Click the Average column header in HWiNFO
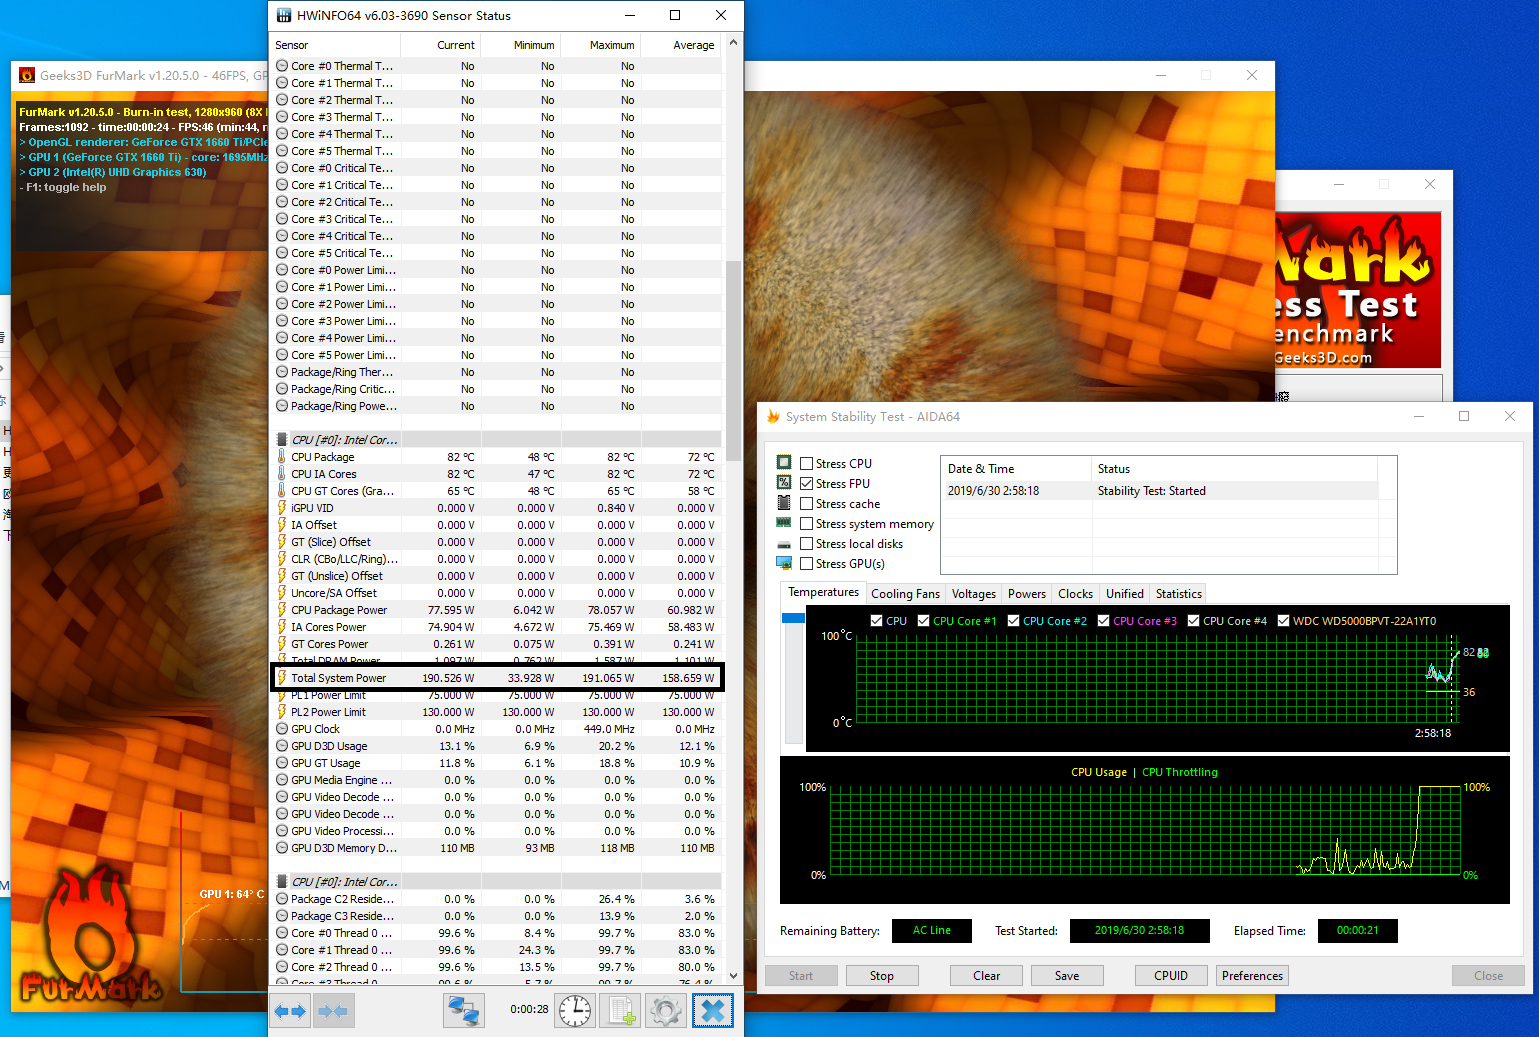The image size is (1539, 1037). (681, 45)
